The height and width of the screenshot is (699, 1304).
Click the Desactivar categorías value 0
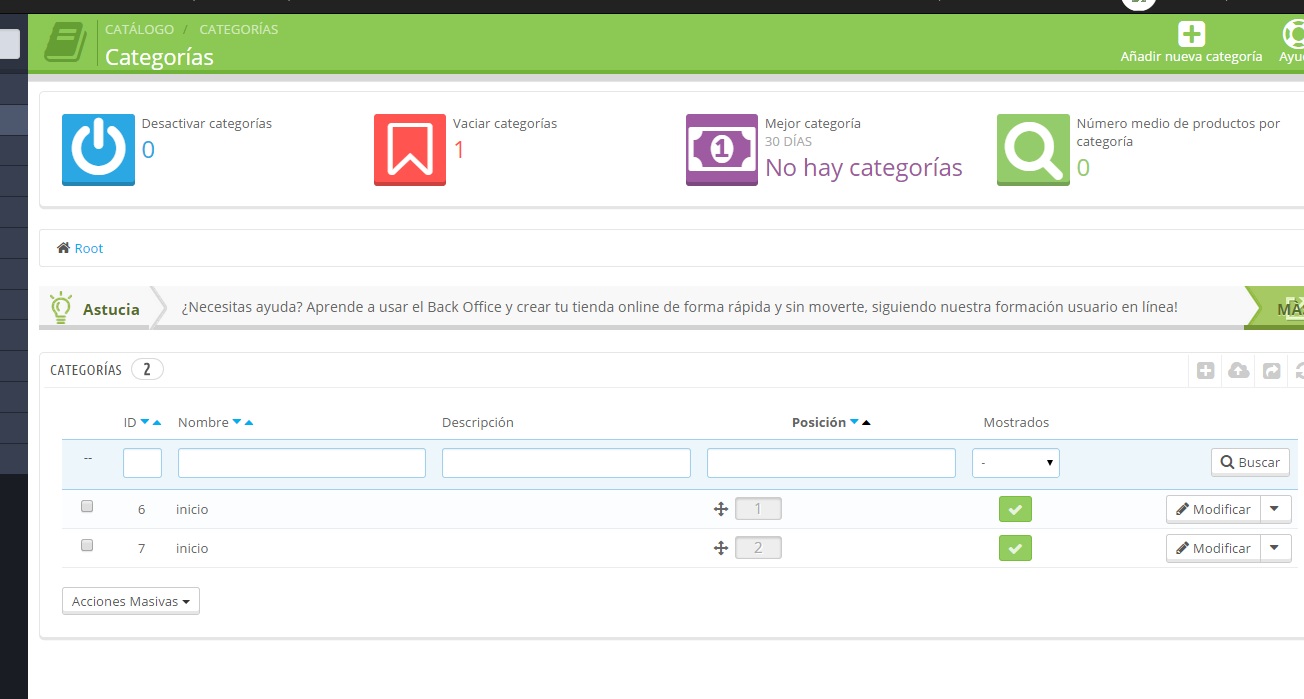tap(148, 150)
